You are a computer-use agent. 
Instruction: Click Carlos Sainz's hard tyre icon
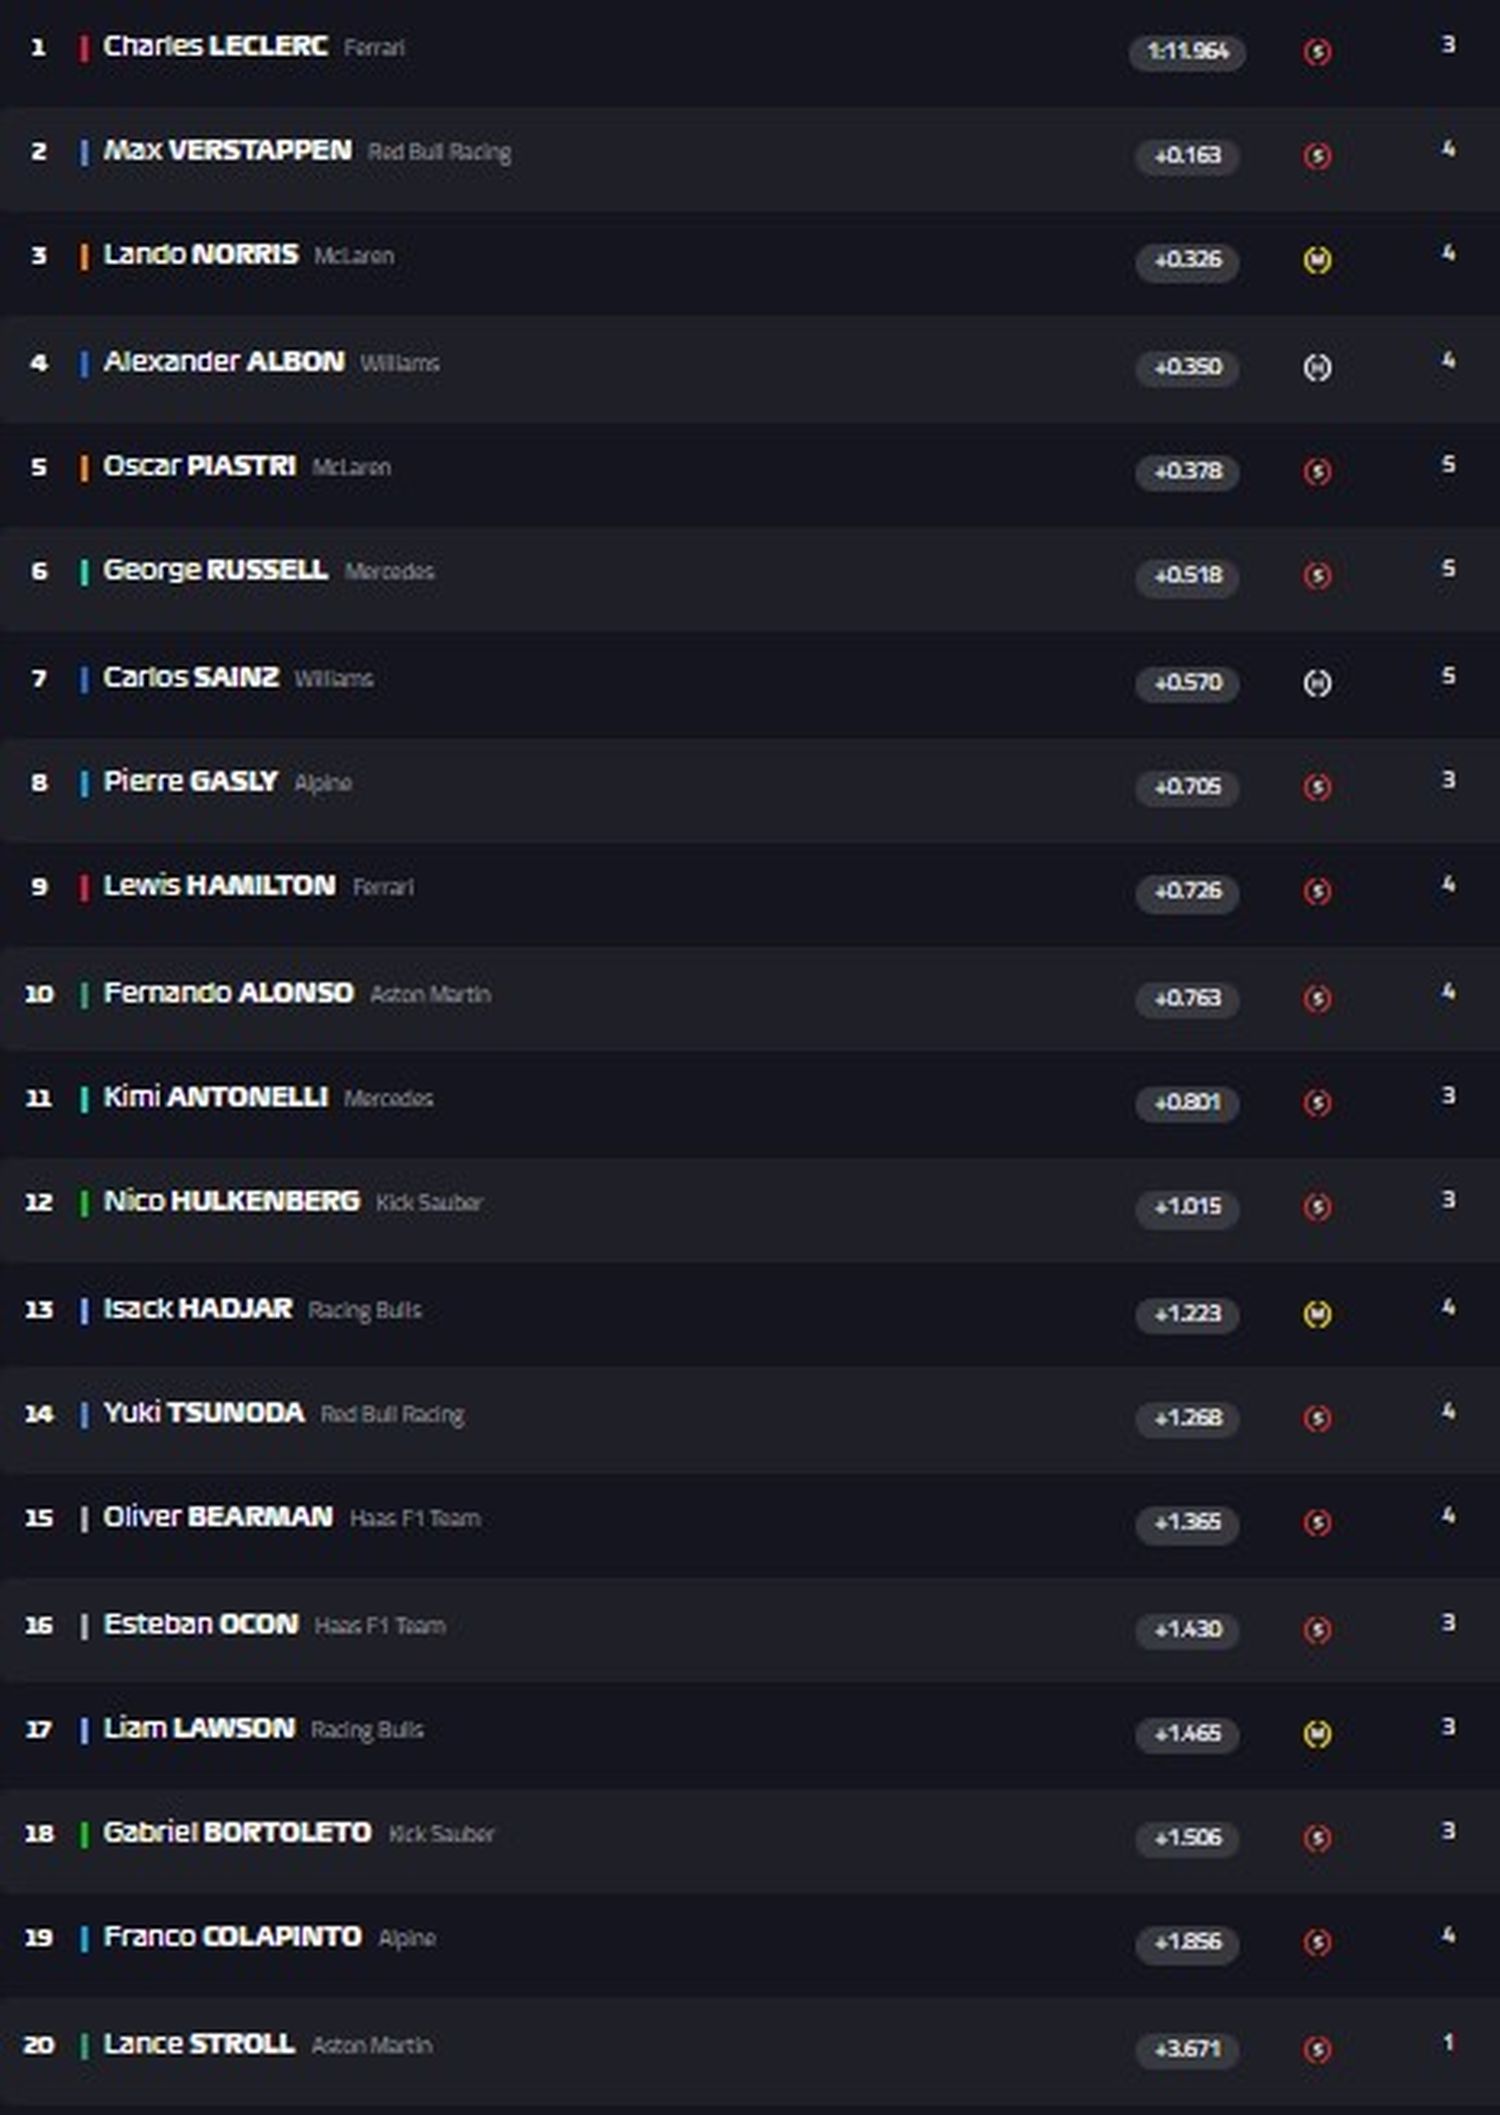click(x=1317, y=683)
